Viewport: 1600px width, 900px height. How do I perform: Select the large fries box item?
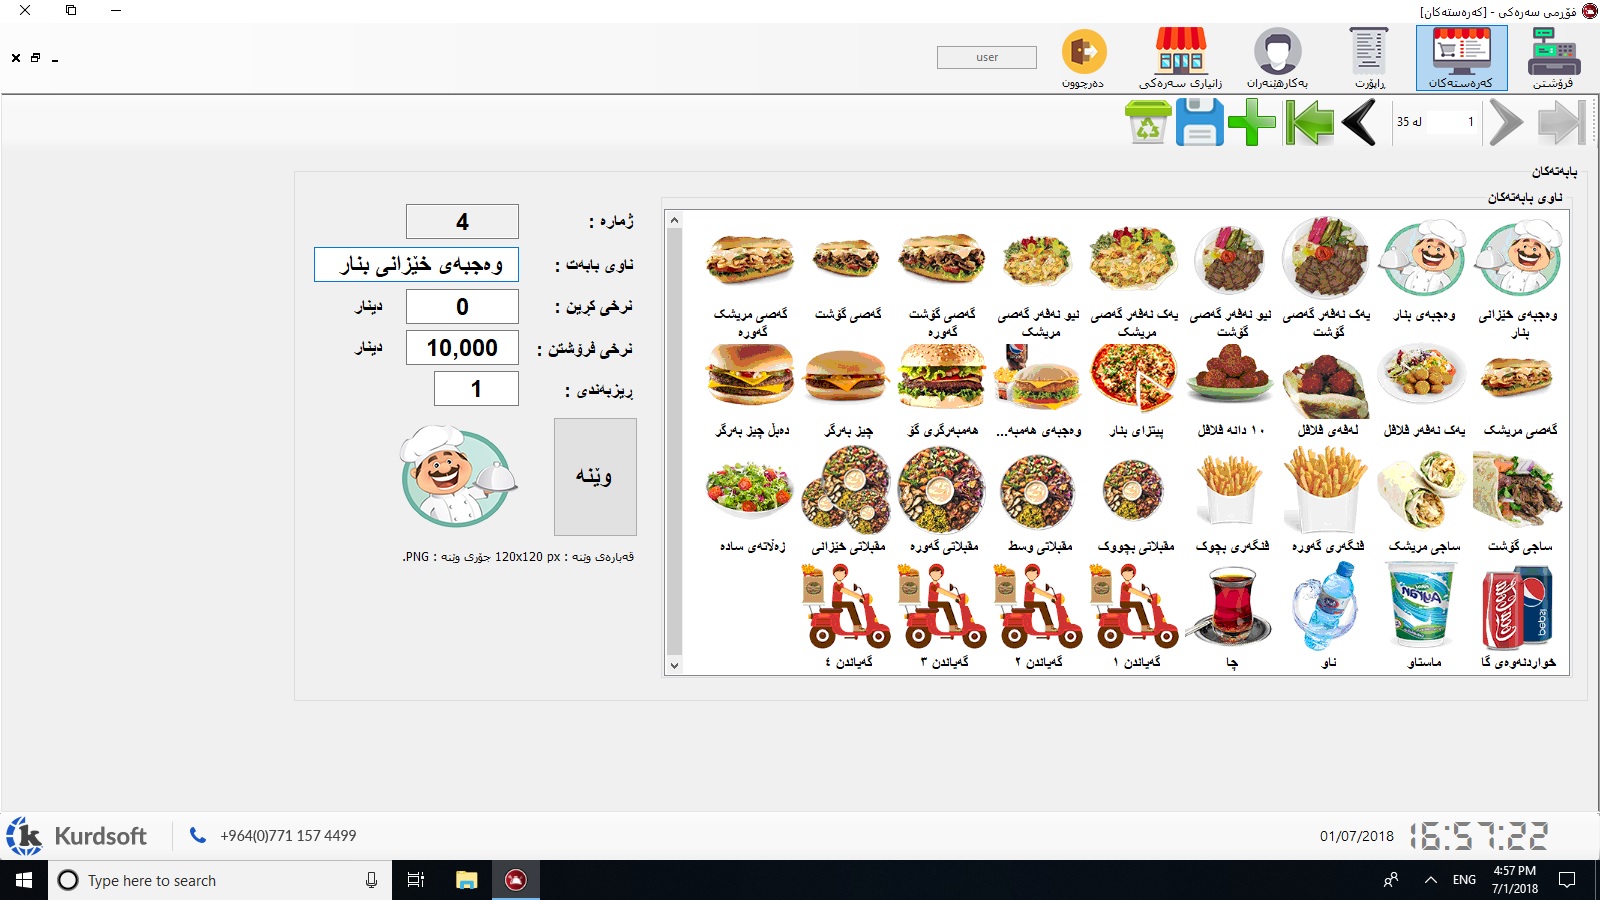pyautogui.click(x=1327, y=500)
